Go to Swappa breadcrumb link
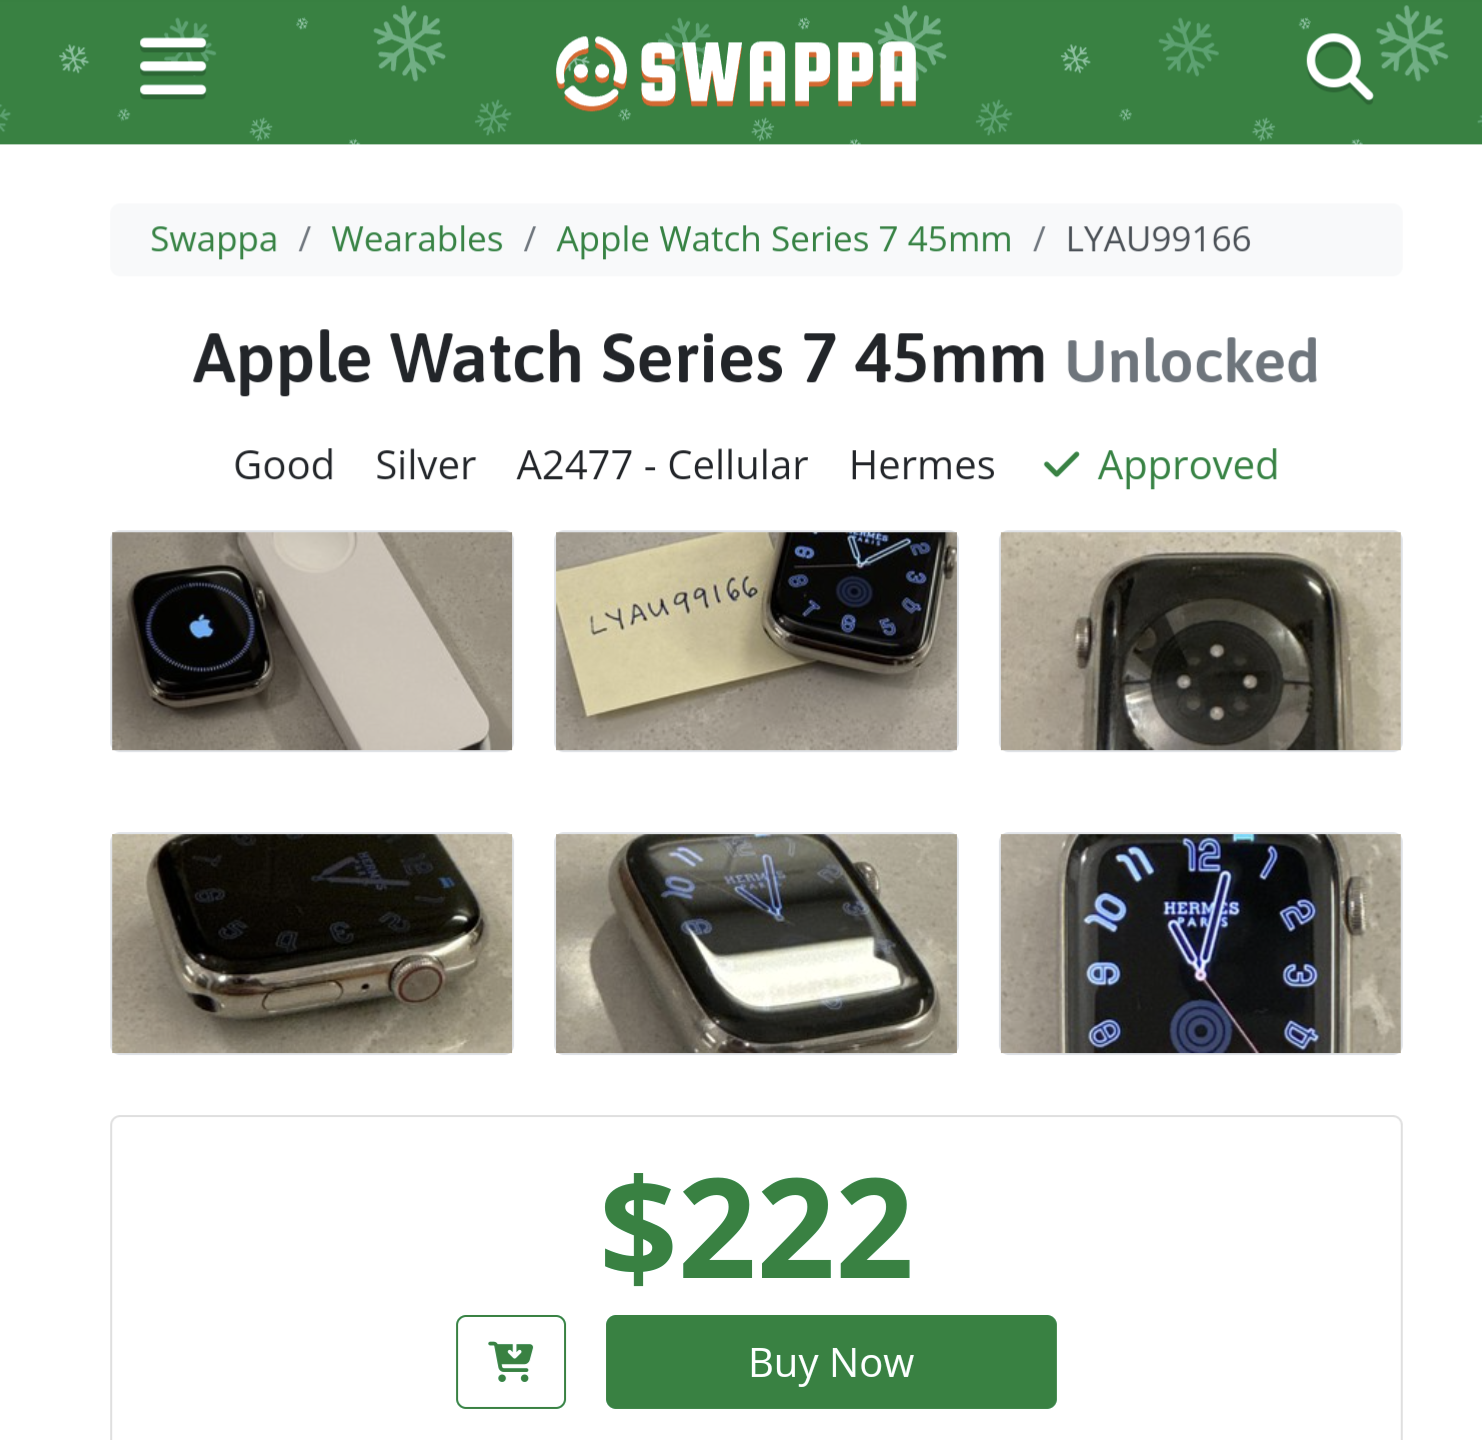 click(x=214, y=240)
